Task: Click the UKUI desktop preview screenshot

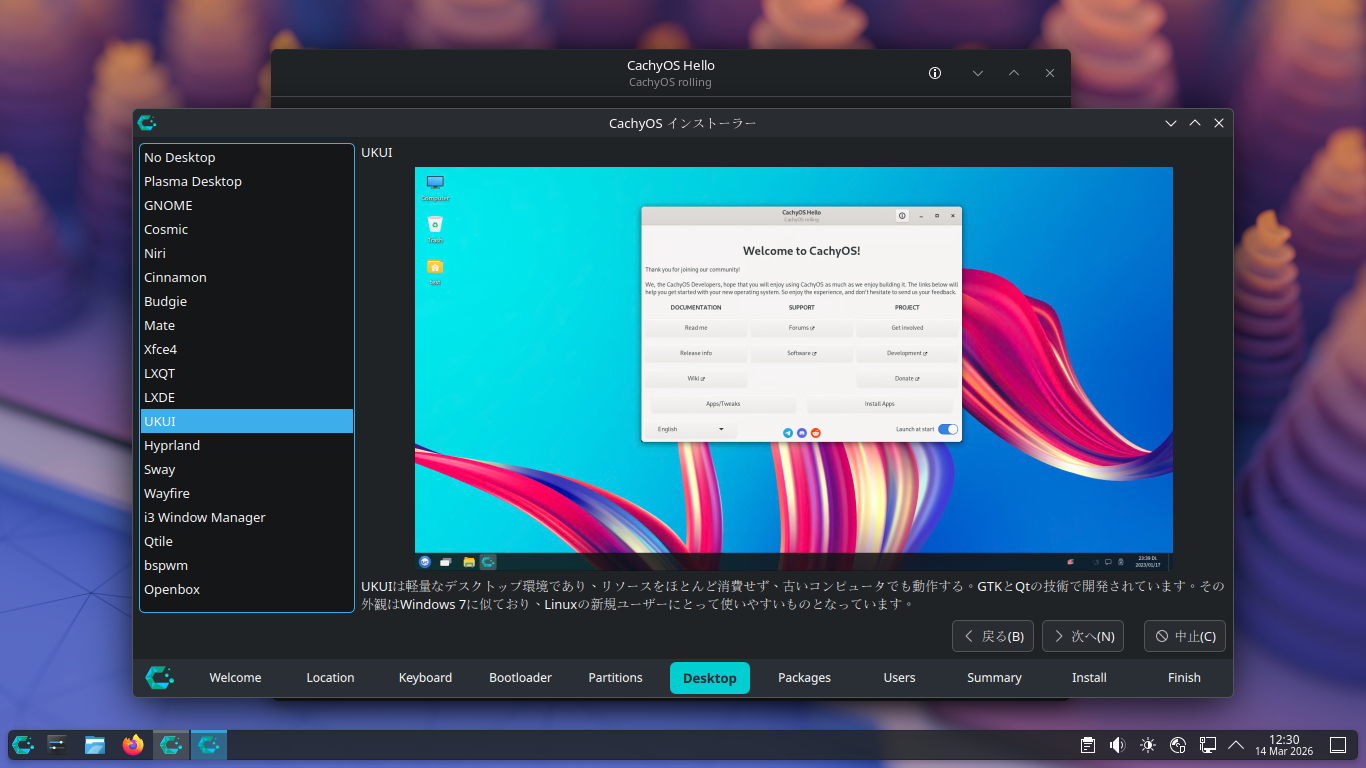Action: (794, 369)
